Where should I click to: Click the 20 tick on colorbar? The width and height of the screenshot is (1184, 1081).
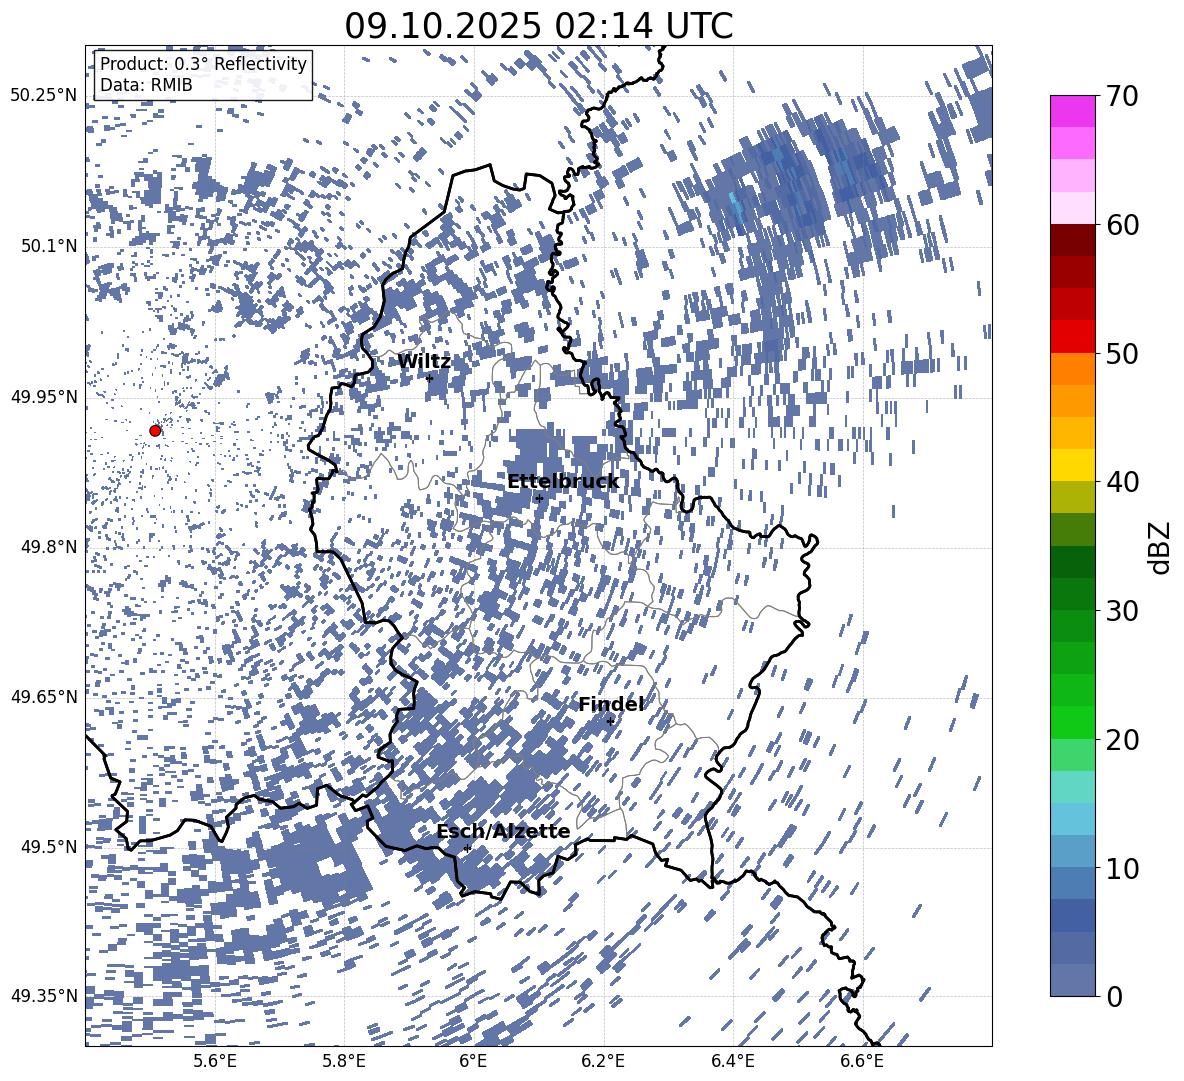point(1122,739)
